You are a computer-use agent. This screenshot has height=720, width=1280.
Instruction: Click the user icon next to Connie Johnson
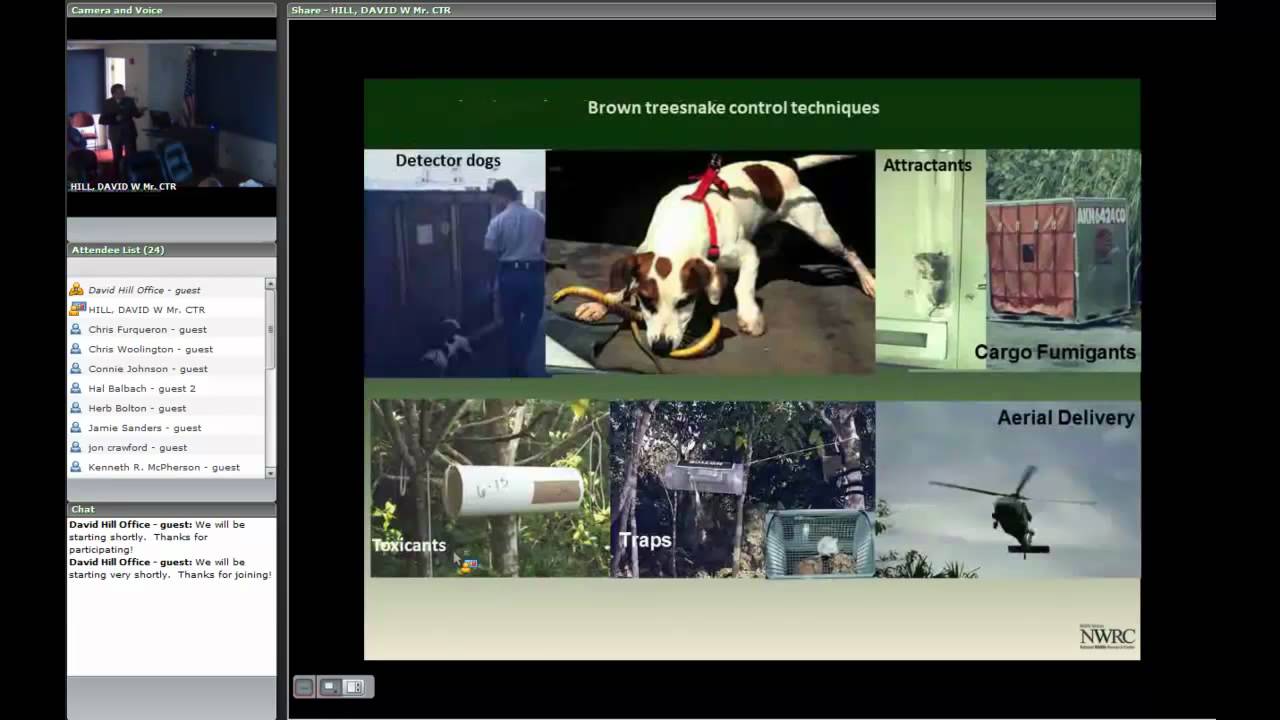[x=76, y=369]
